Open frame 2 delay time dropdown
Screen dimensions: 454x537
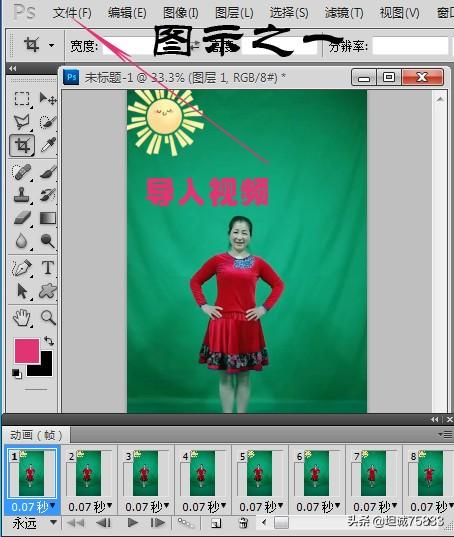90,507
